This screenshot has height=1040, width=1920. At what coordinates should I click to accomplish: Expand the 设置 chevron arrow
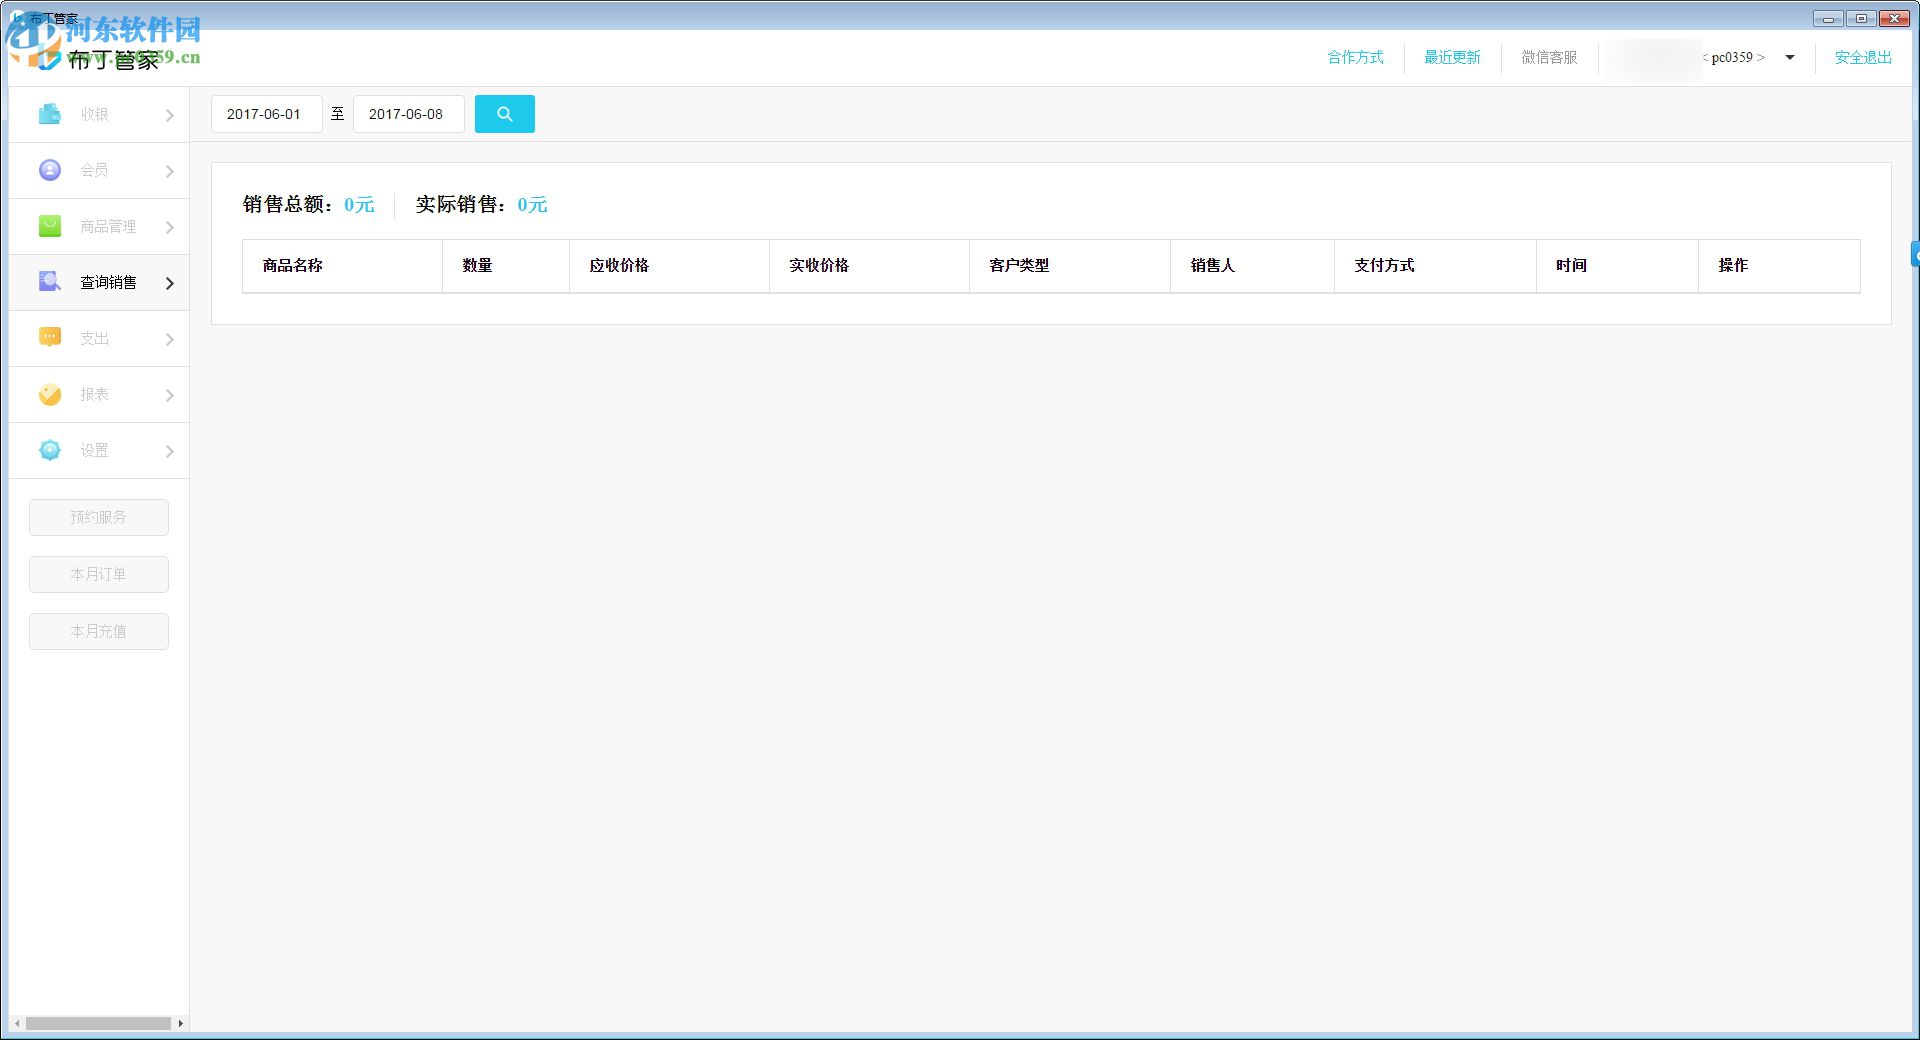point(169,451)
